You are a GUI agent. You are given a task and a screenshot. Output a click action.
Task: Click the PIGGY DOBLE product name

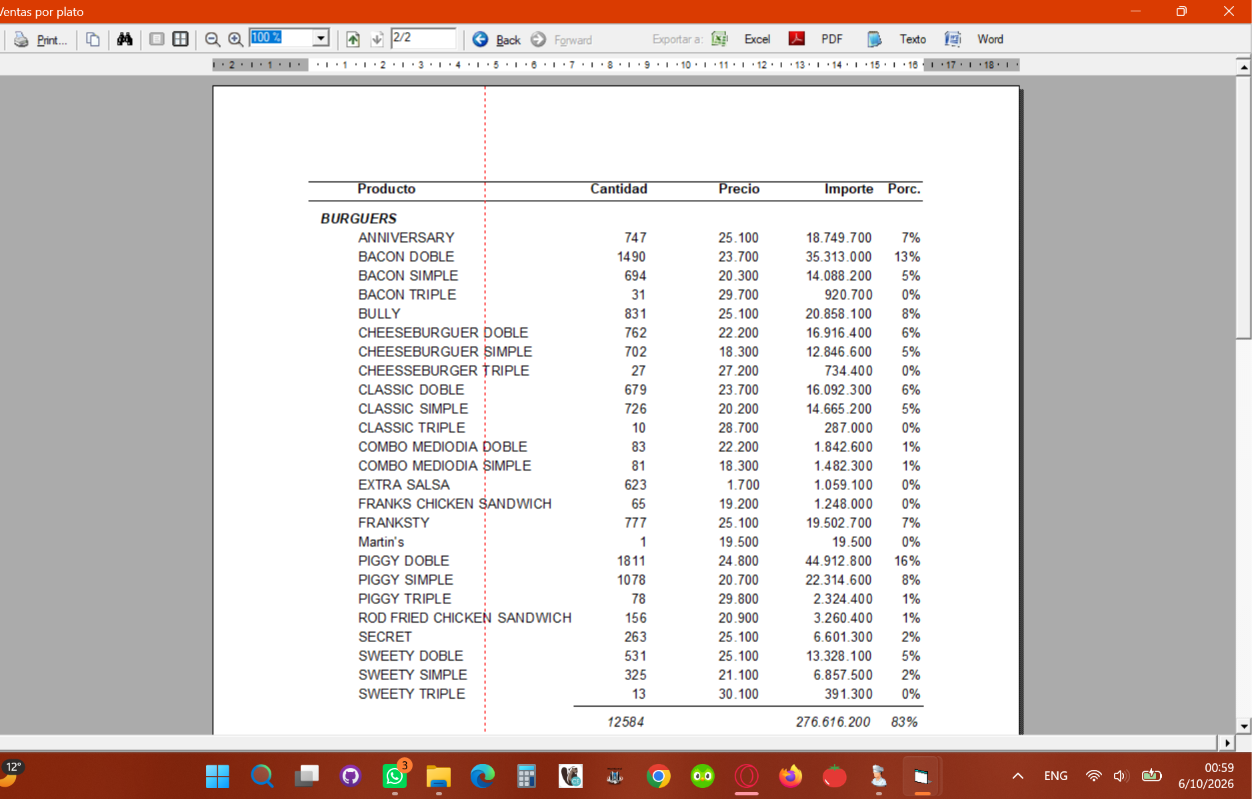404,561
